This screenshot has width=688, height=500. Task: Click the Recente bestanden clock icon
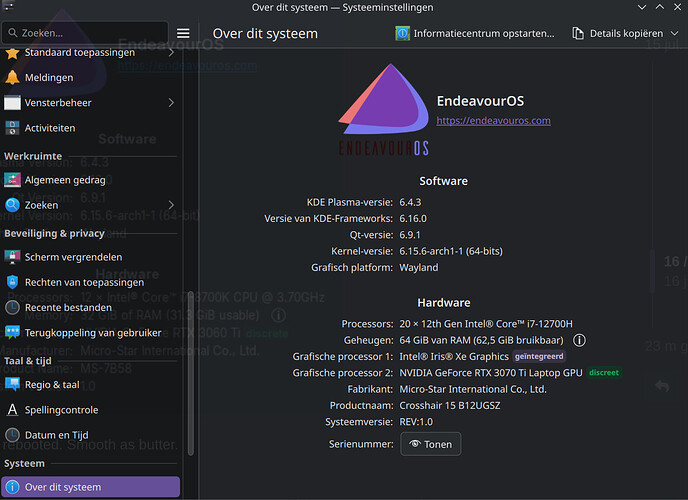(12, 307)
